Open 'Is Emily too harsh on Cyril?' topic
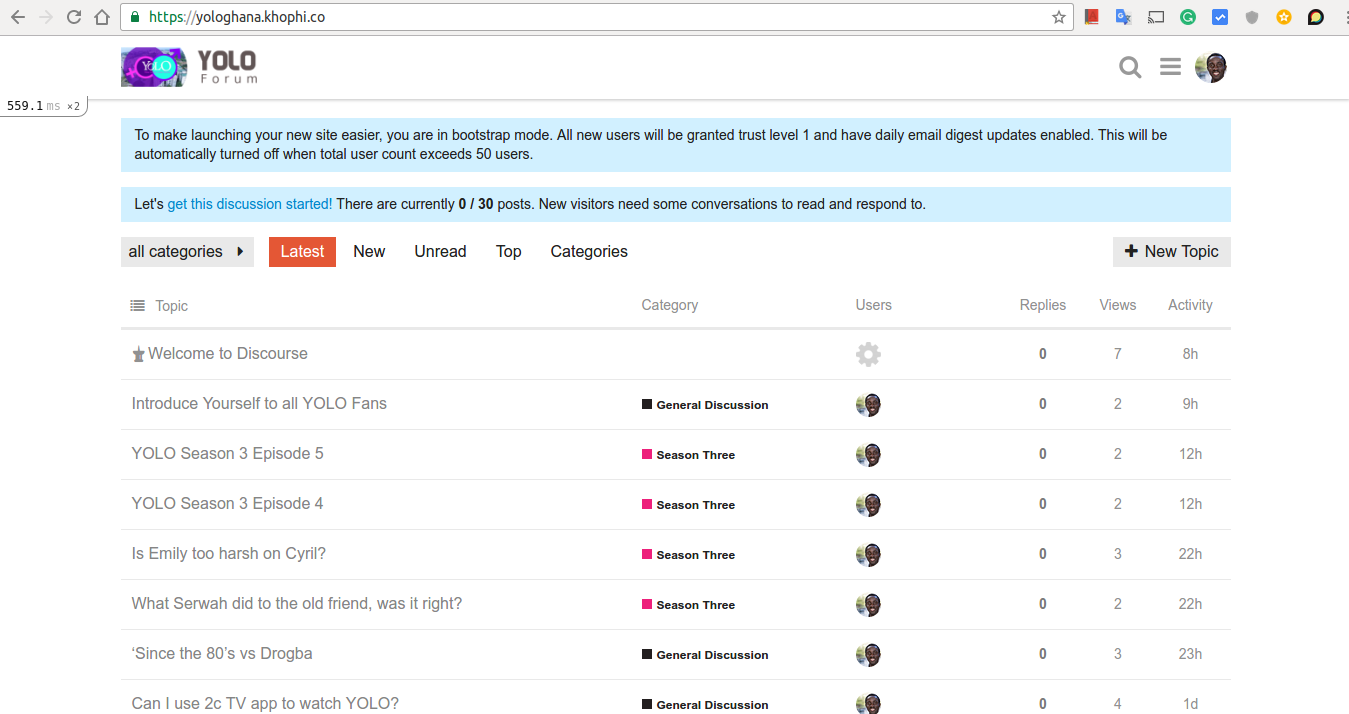 228,554
